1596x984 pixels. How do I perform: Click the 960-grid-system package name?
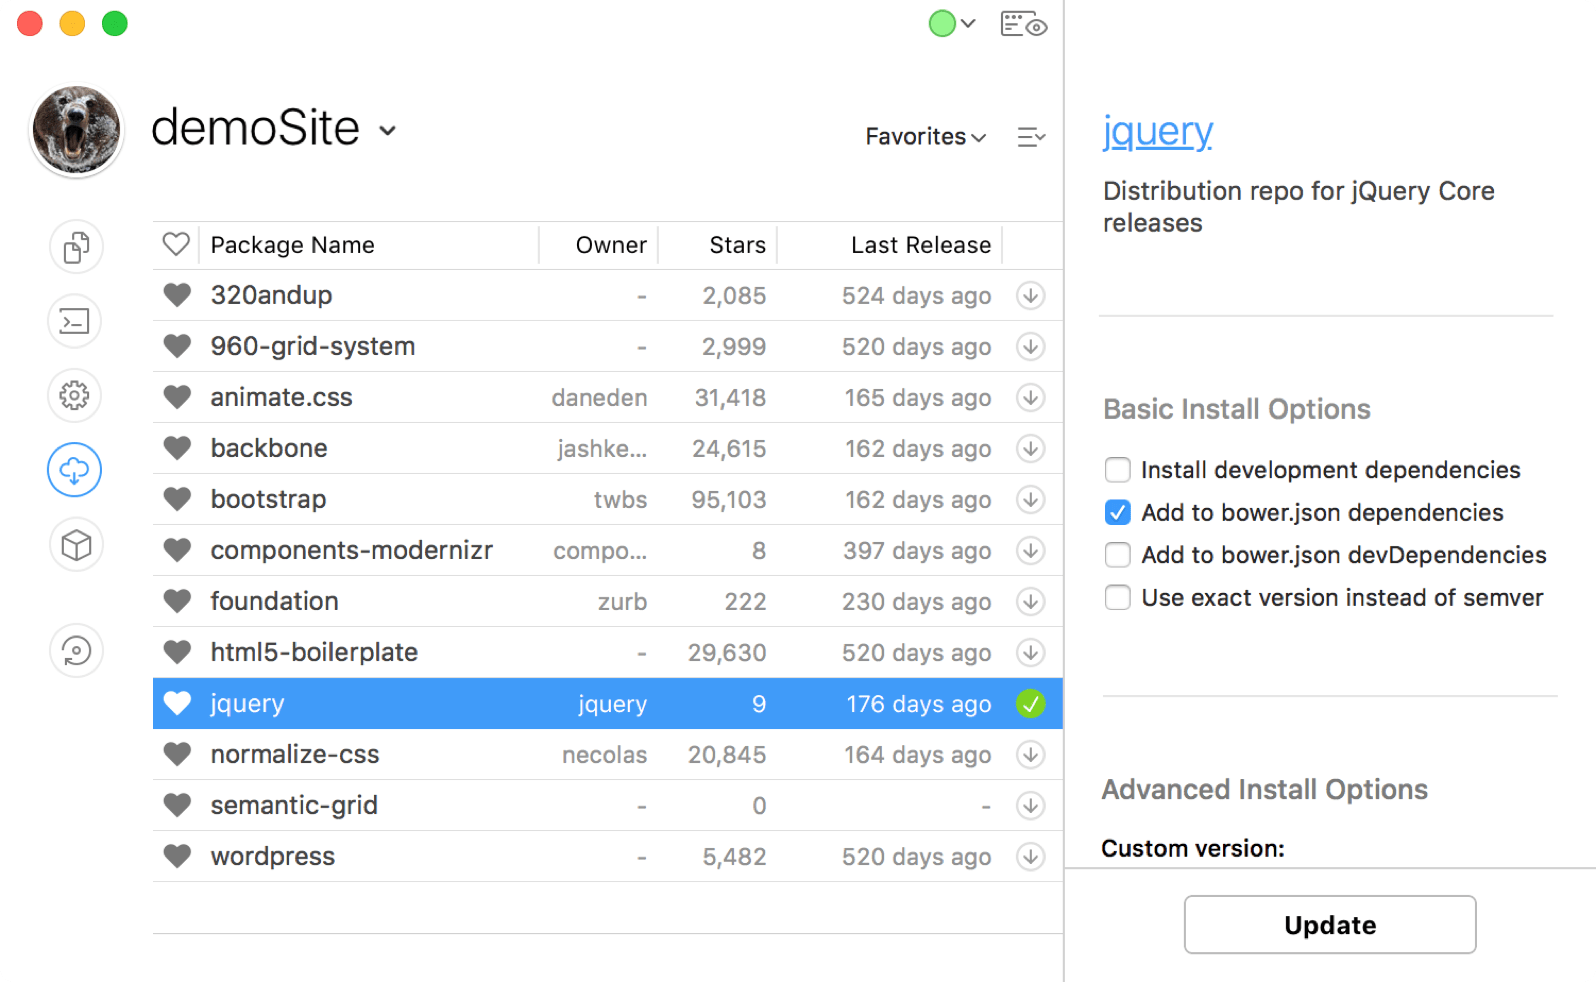point(313,347)
